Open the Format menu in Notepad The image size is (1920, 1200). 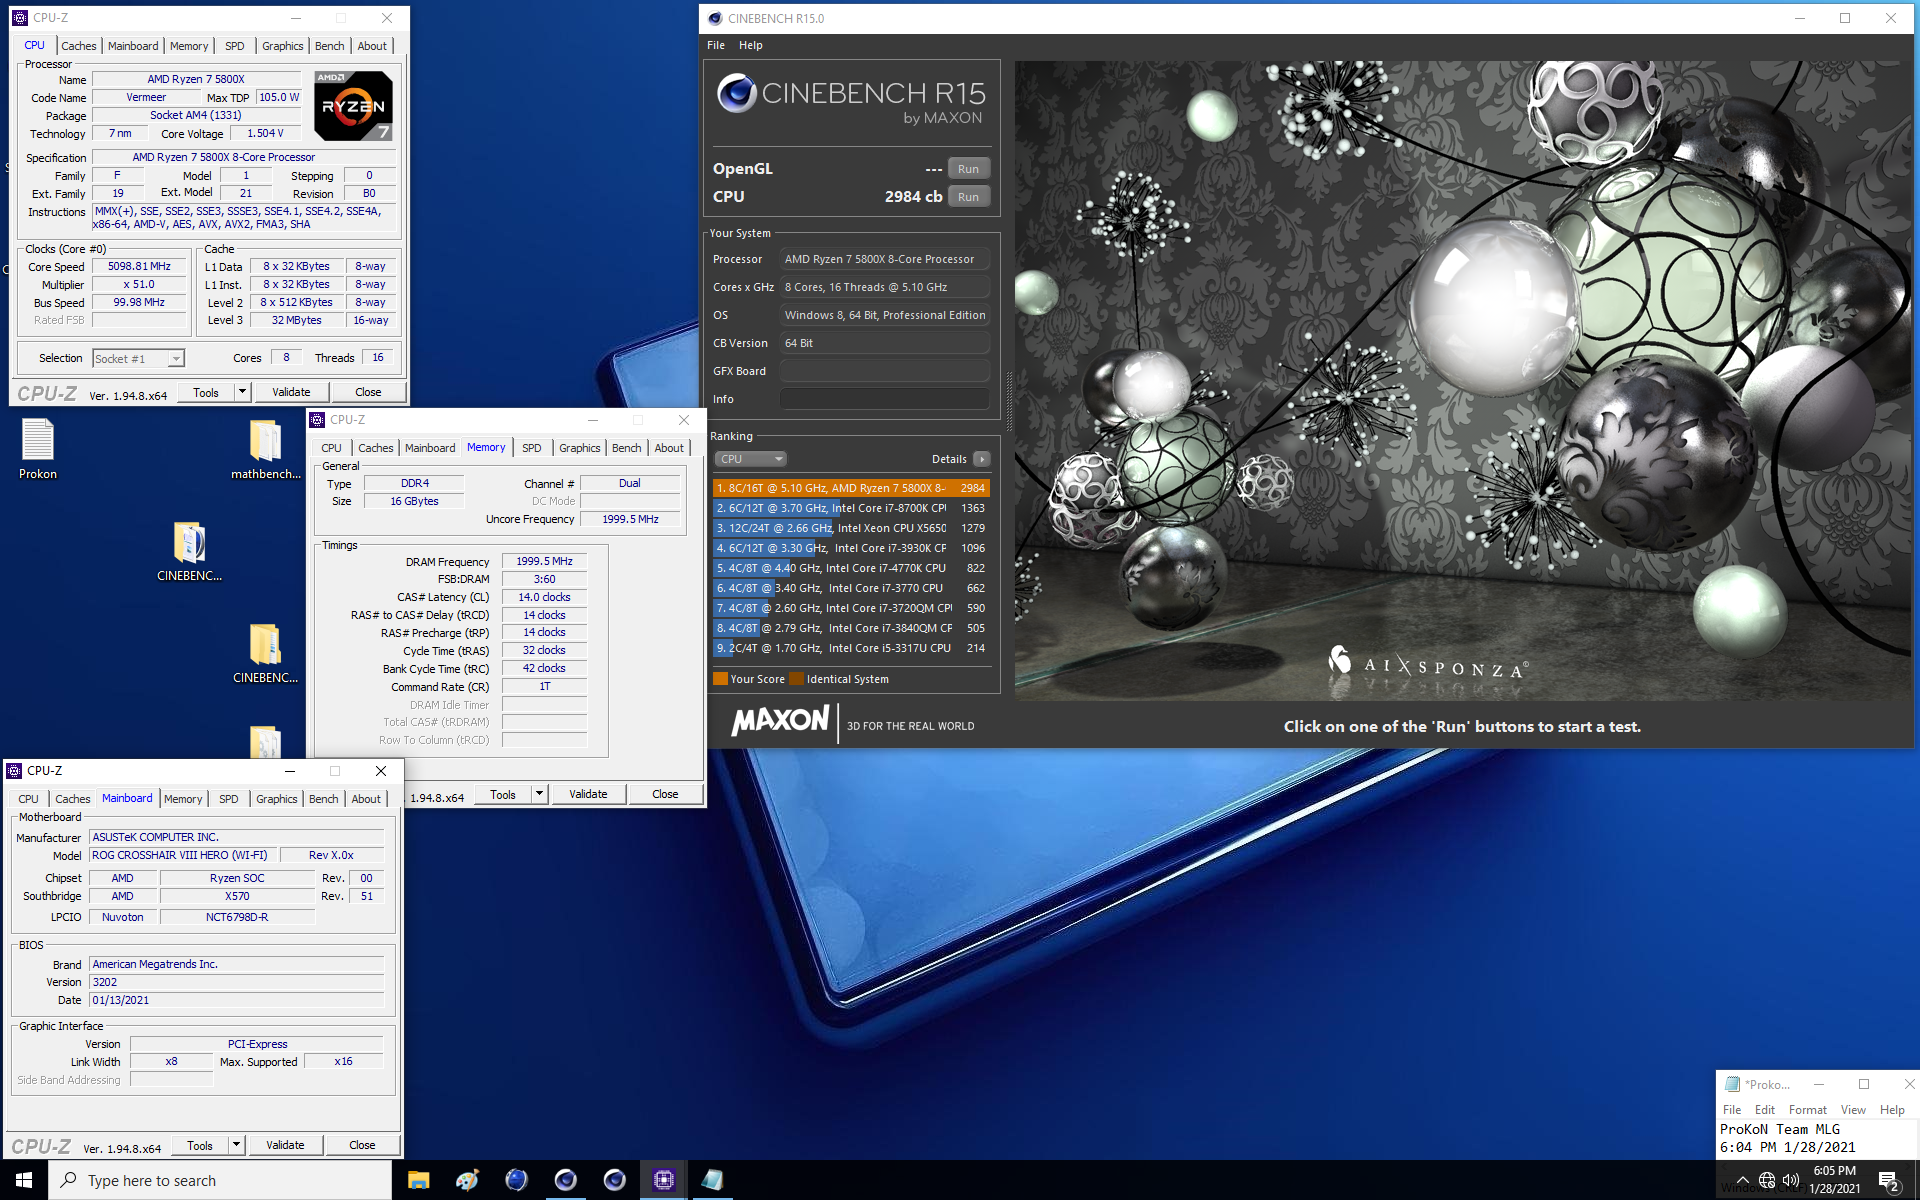(1807, 1110)
